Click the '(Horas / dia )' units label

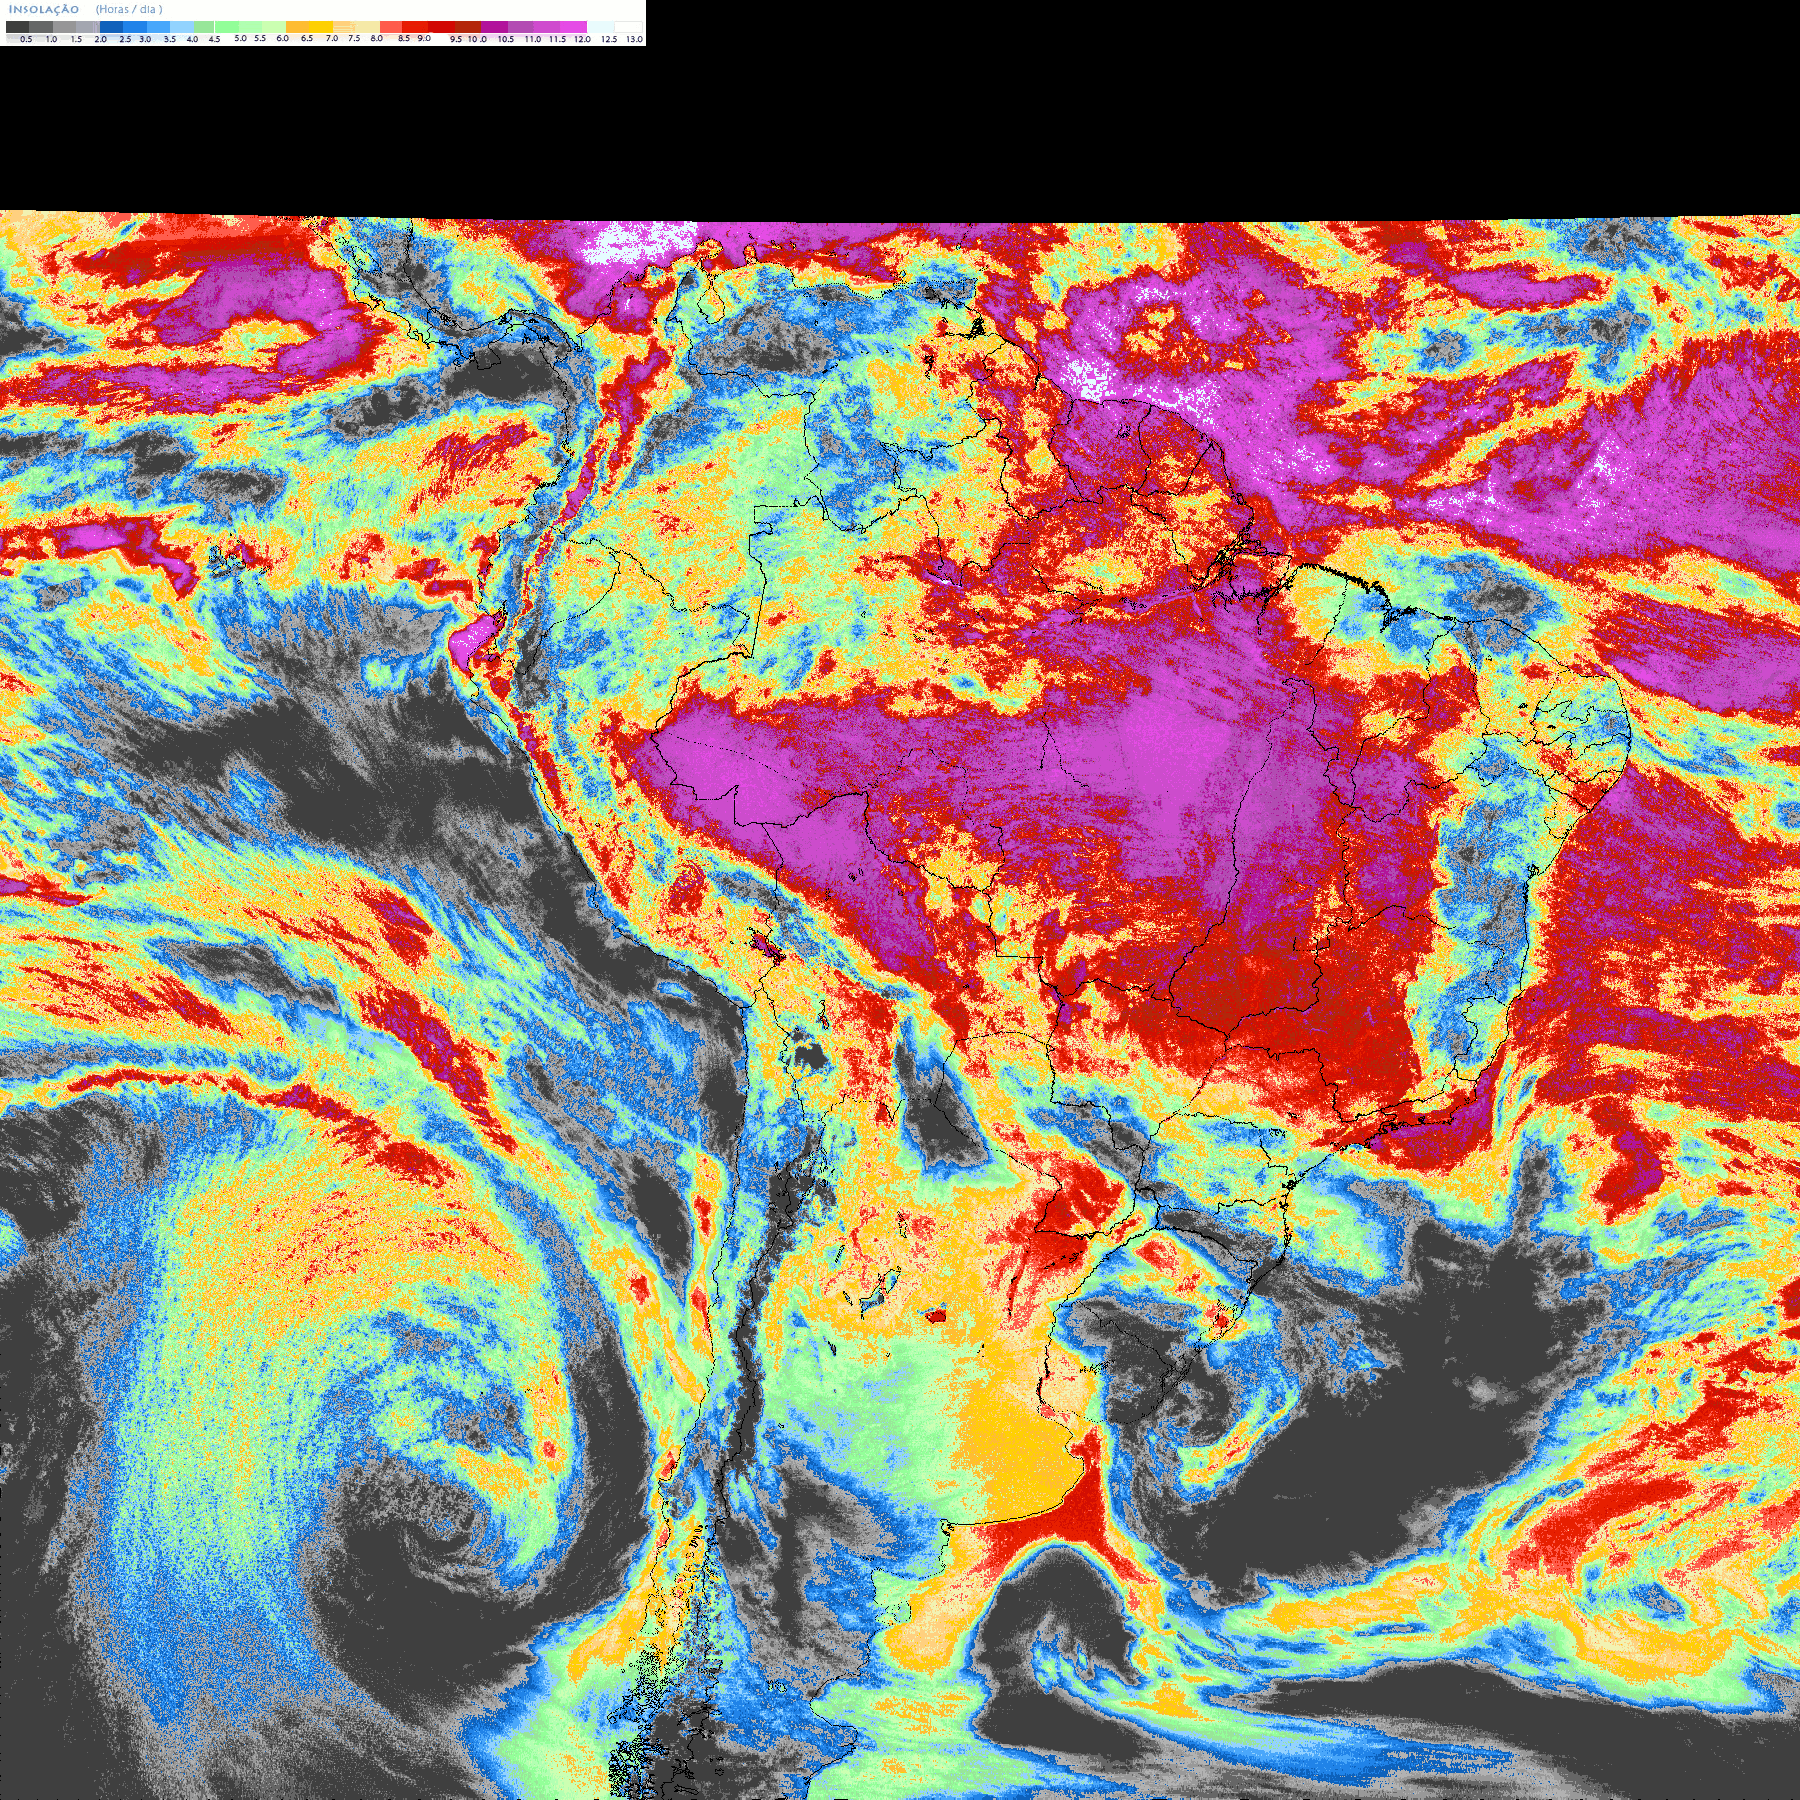[x=129, y=9]
